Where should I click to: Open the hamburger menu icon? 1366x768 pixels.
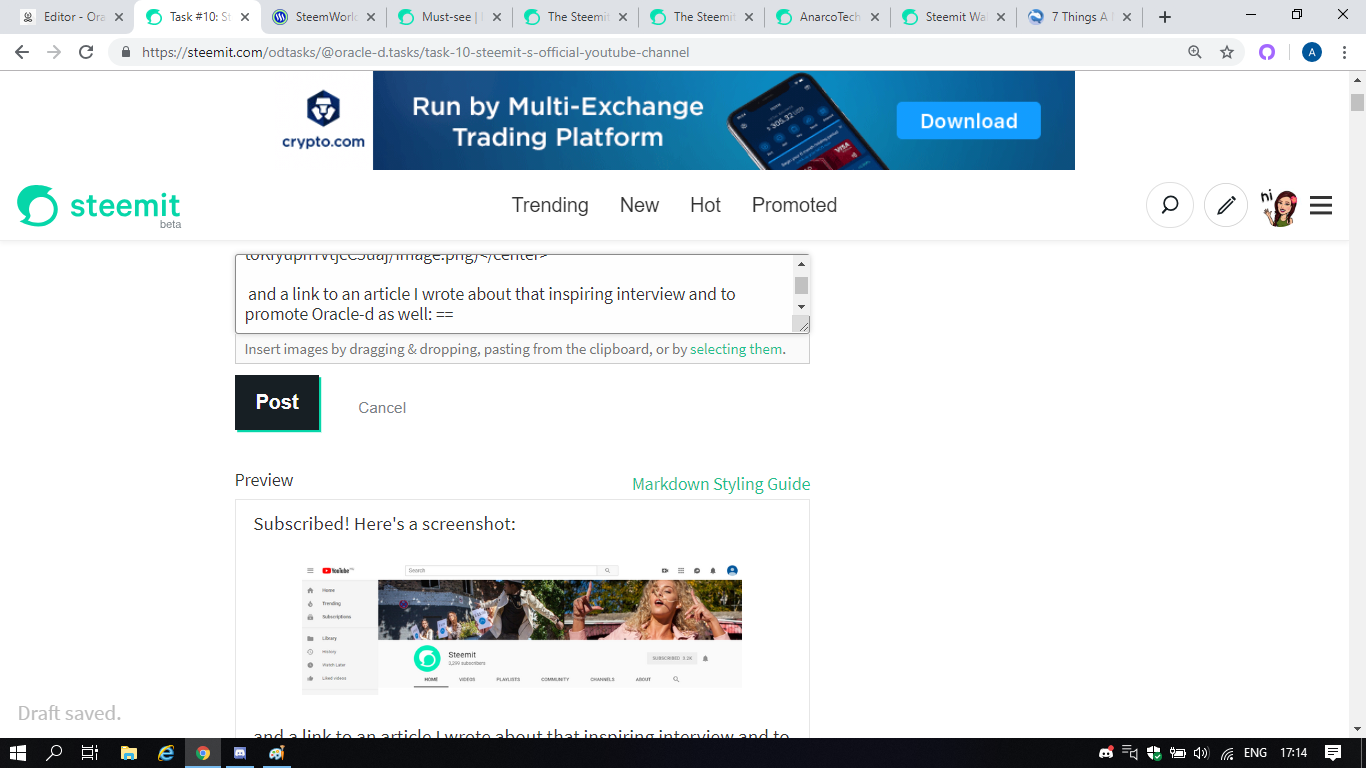(1321, 206)
